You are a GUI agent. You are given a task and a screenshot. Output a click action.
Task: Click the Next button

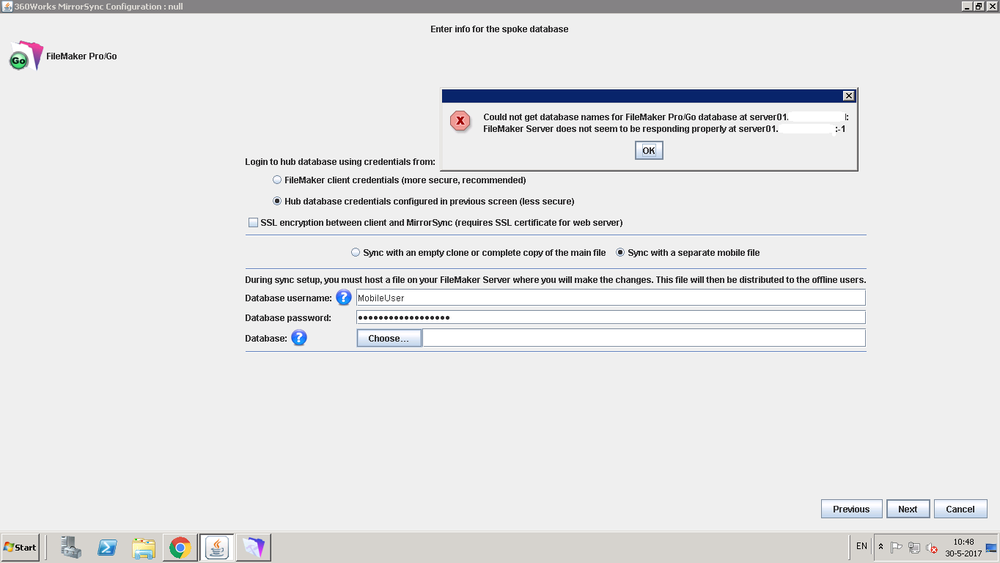(907, 509)
